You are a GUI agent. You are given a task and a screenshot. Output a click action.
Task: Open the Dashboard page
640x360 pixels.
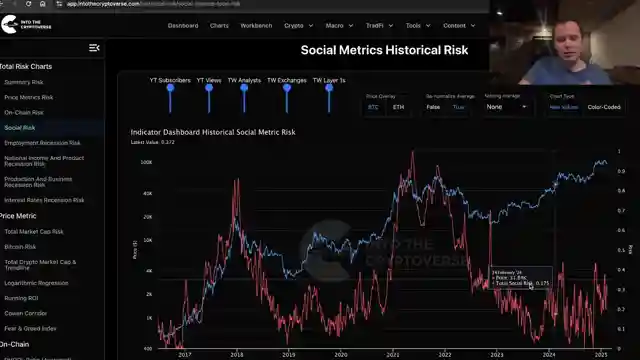tap(183, 25)
